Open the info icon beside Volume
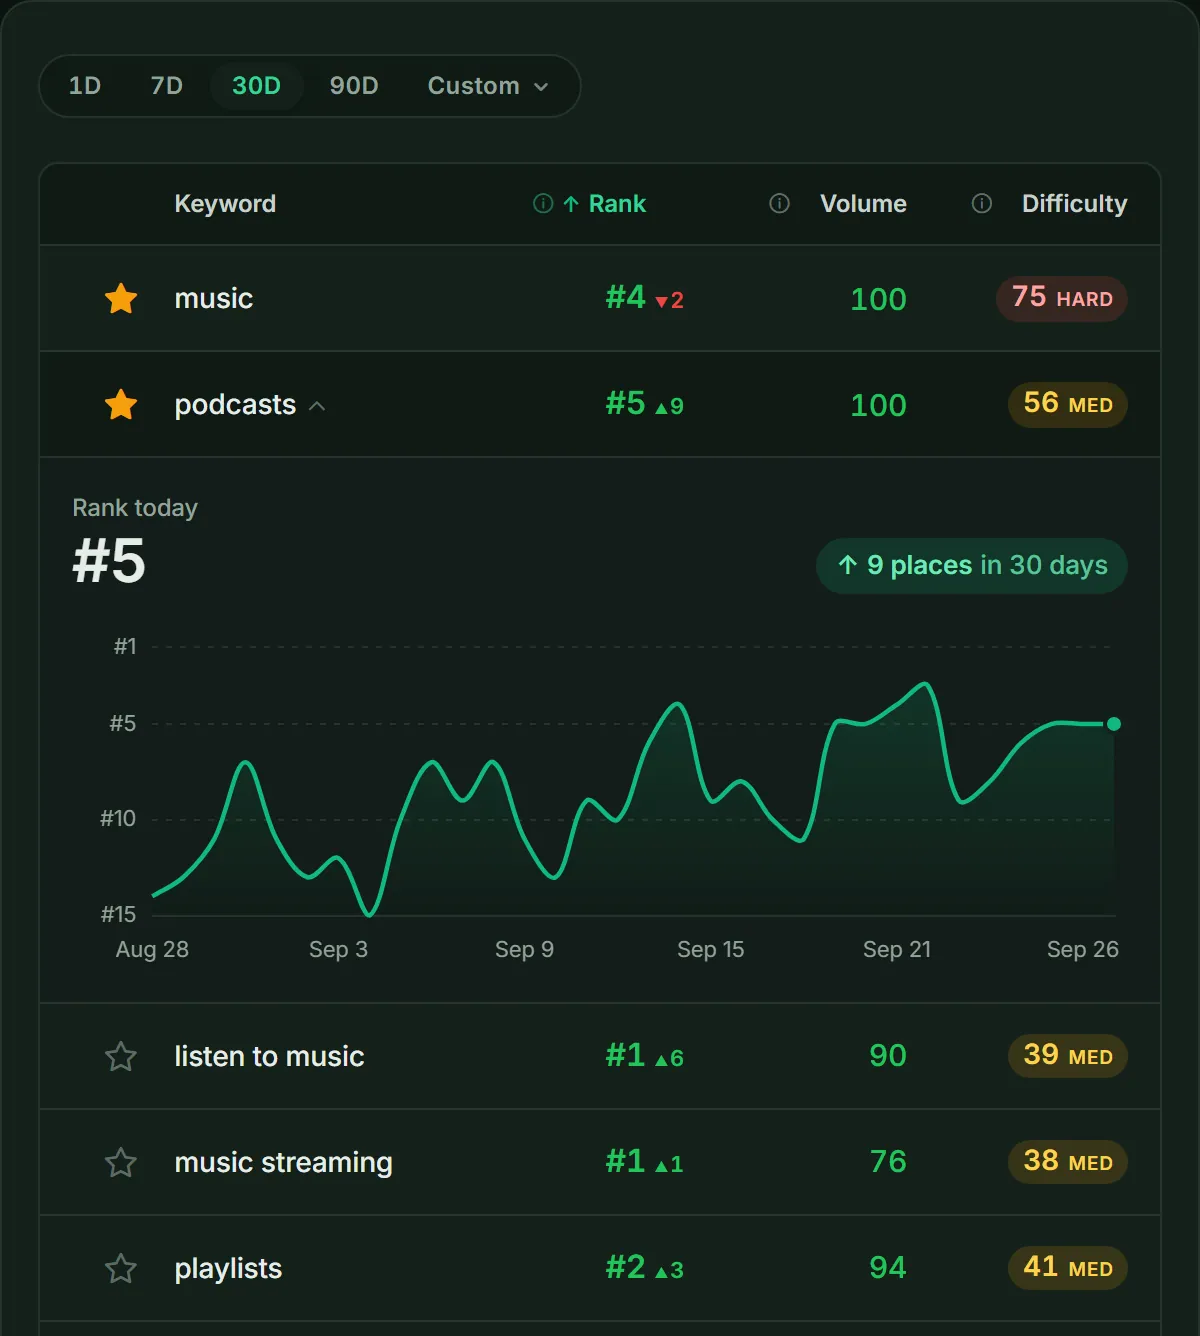This screenshot has height=1336, width=1200. pyautogui.click(x=779, y=204)
